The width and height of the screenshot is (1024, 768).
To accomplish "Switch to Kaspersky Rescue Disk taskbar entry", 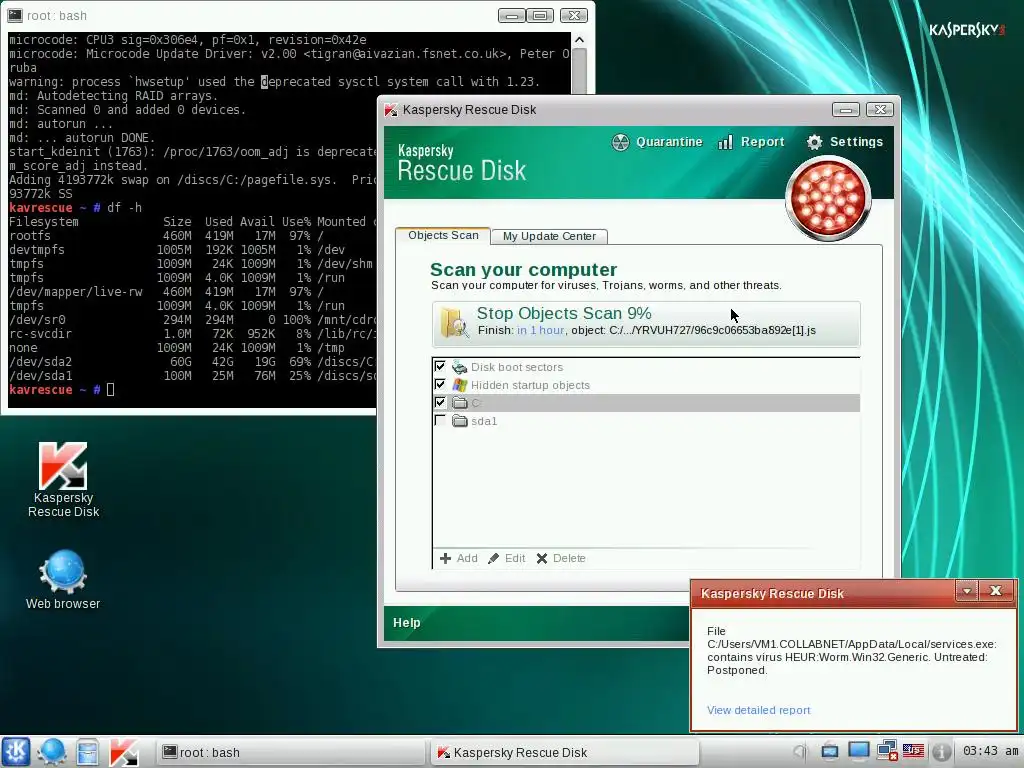I will pyautogui.click(x=565, y=752).
